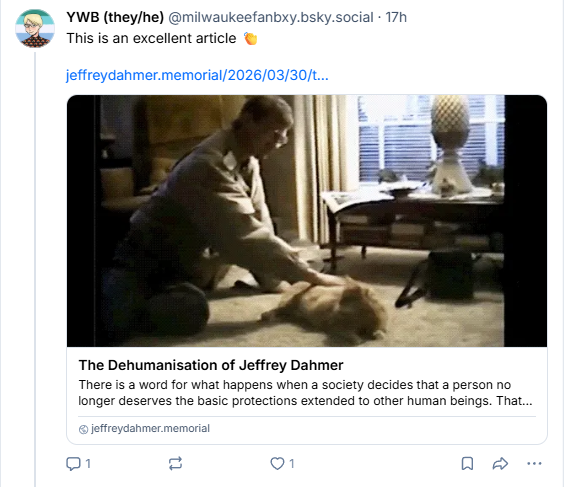Open the repost arrows menu
The width and height of the screenshot is (565, 487).
point(175,464)
